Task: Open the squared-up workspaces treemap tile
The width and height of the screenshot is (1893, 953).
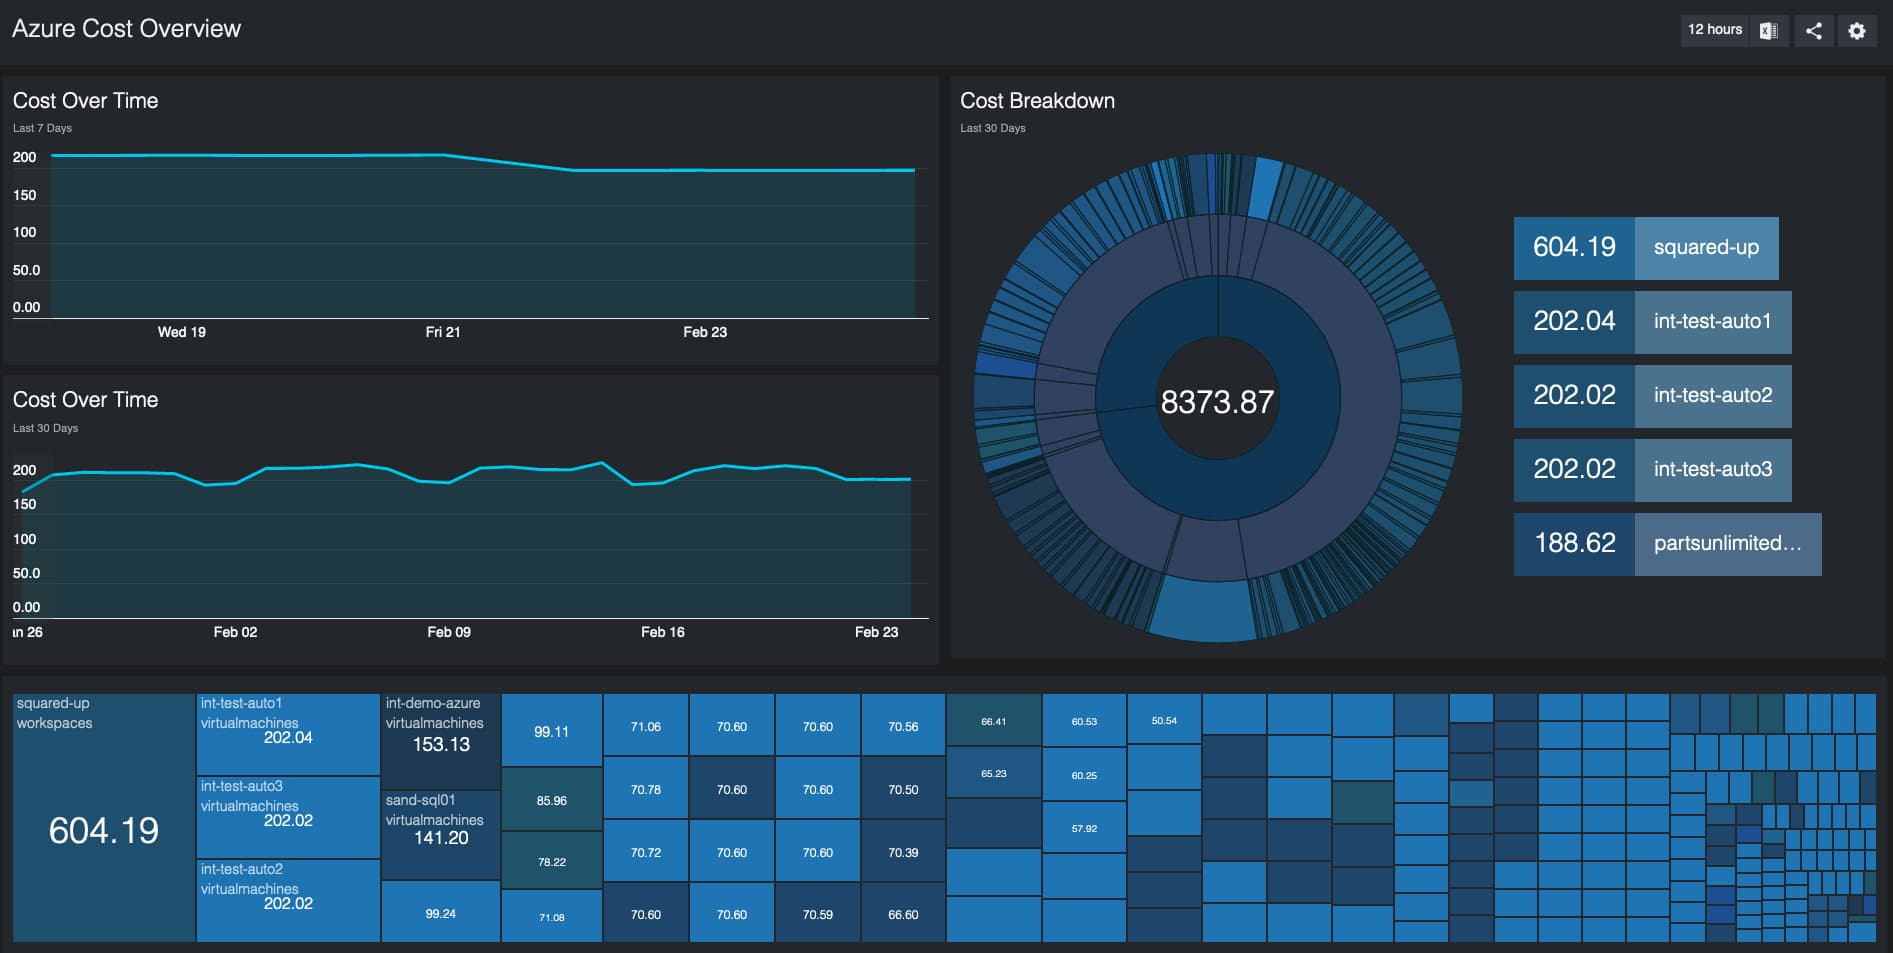Action: (104, 818)
